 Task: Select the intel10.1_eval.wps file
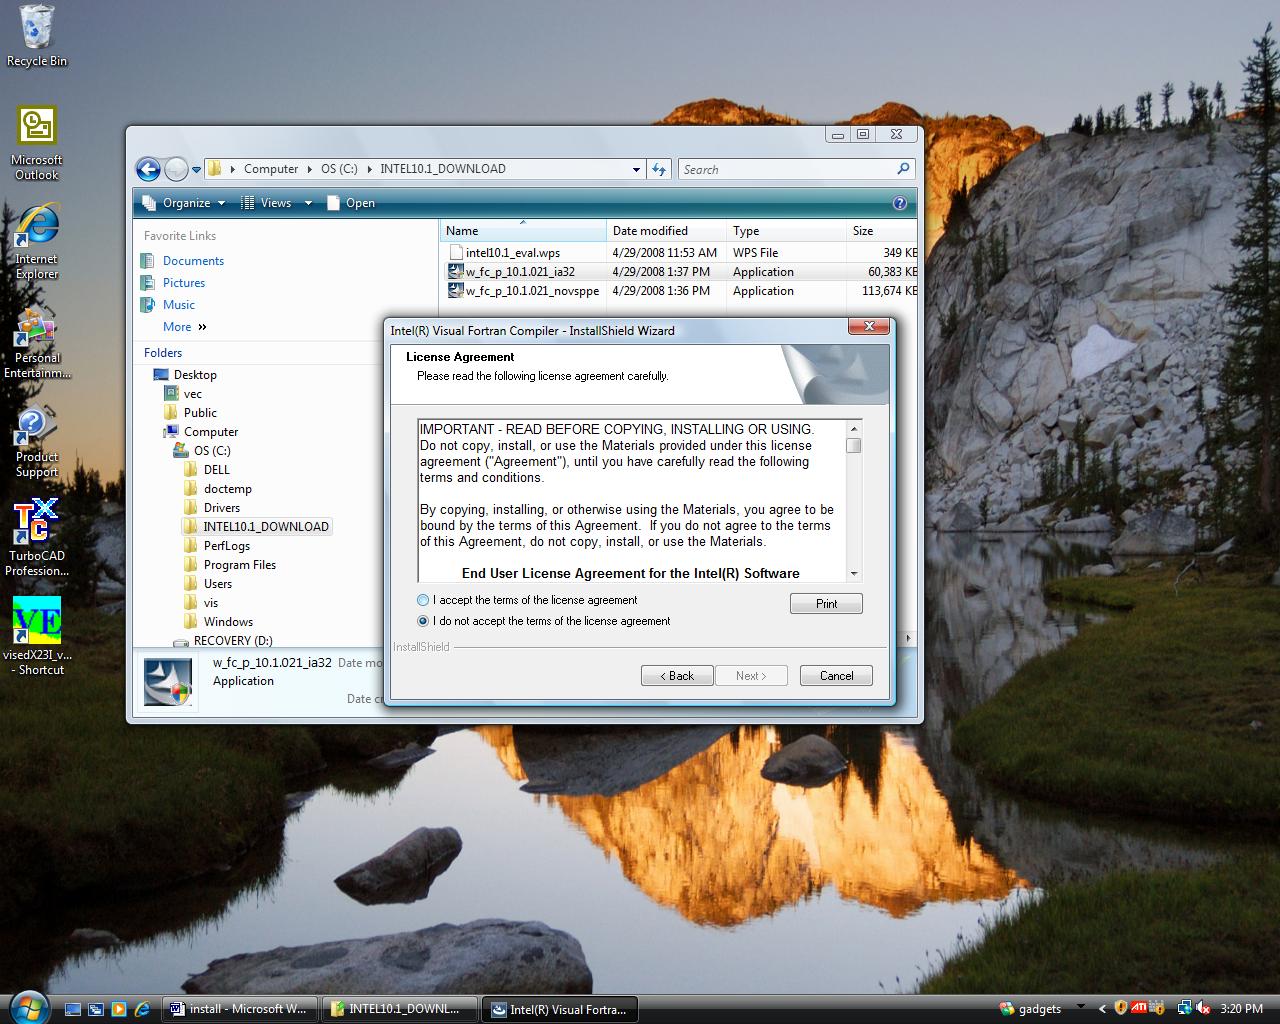click(512, 253)
